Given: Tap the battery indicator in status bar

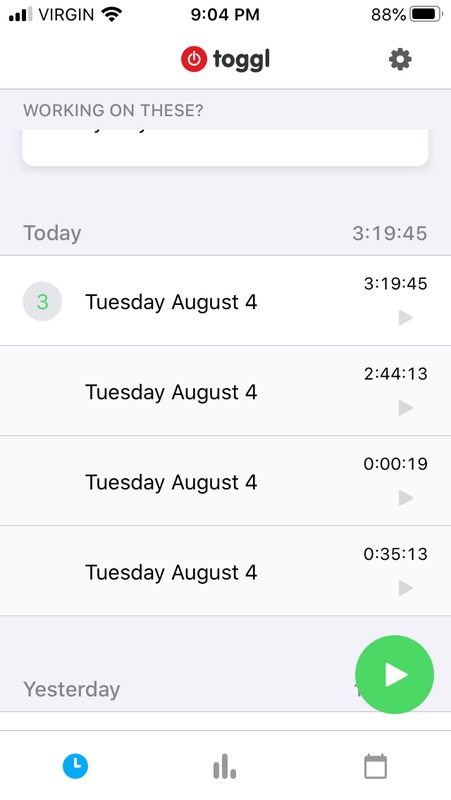Looking at the screenshot, I should tap(426, 14).
